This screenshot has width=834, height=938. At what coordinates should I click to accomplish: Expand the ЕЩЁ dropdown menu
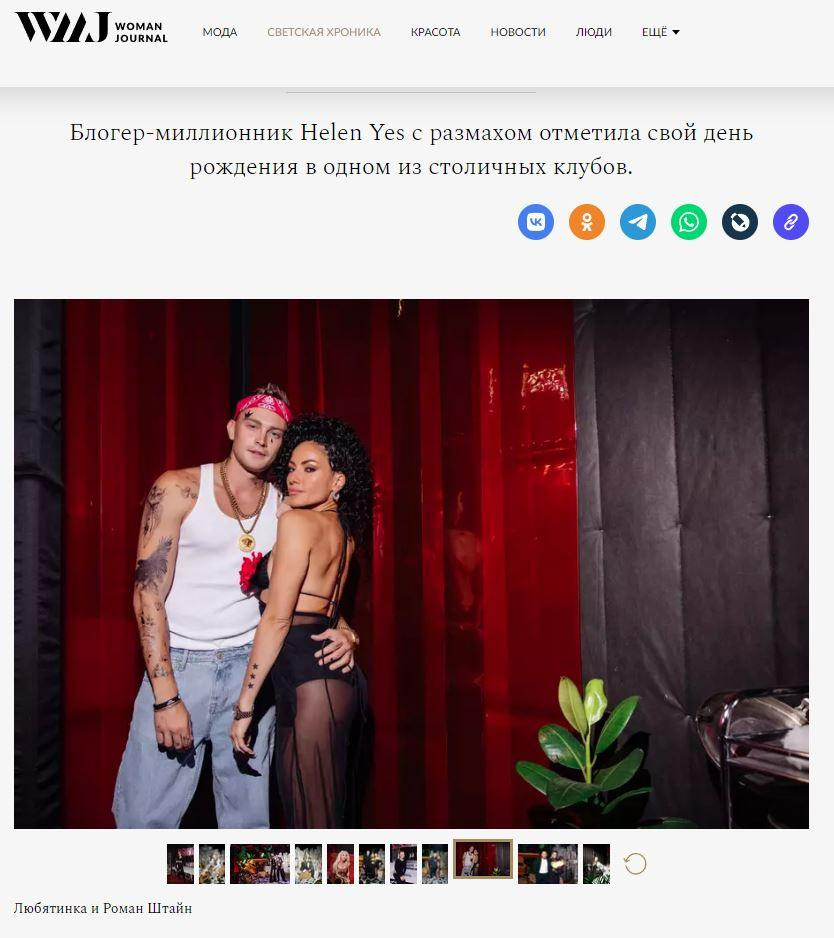[x=660, y=32]
